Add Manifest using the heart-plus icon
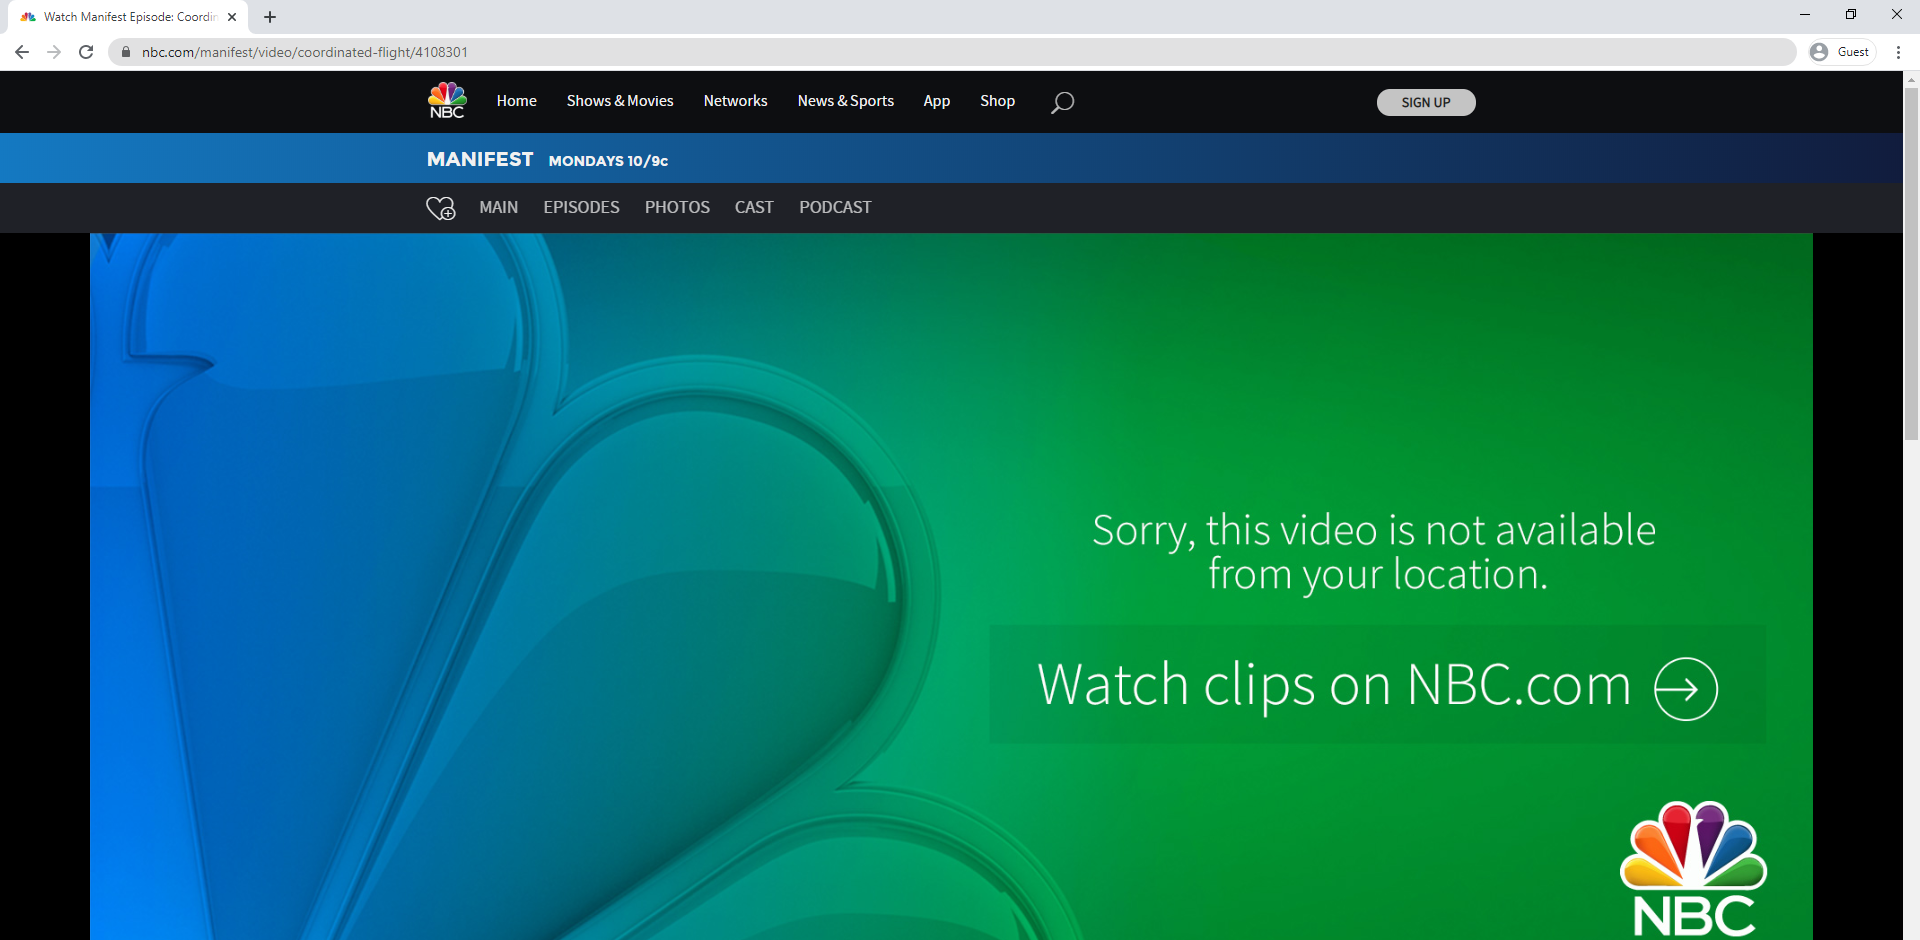Screen dimensions: 1920x940 441,208
